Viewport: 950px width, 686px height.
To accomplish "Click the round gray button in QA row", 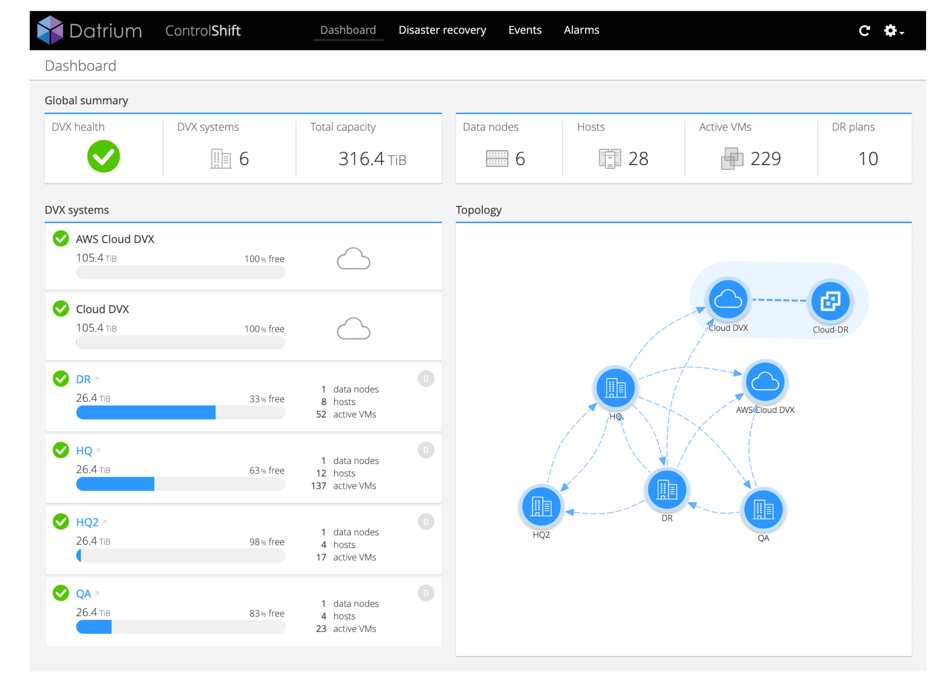I will pyautogui.click(x=426, y=593).
